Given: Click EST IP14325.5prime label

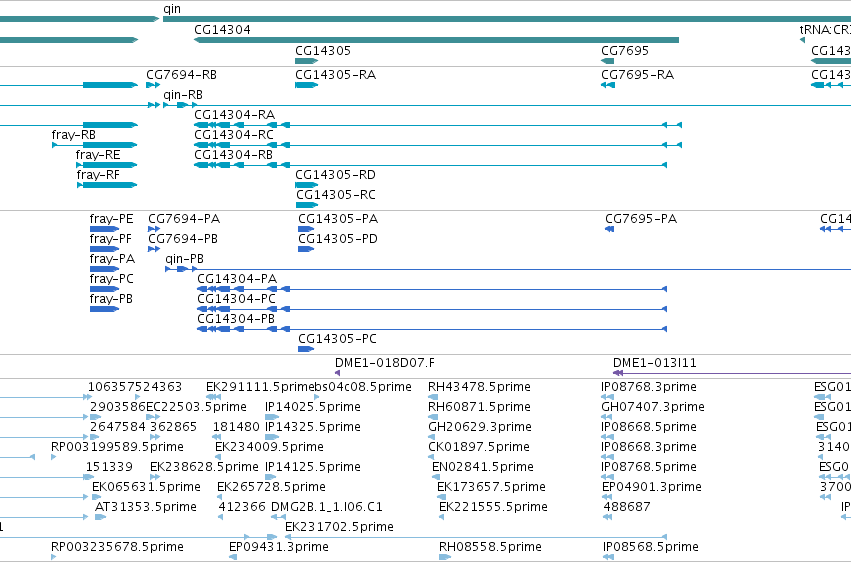Looking at the screenshot, I should point(313,427).
